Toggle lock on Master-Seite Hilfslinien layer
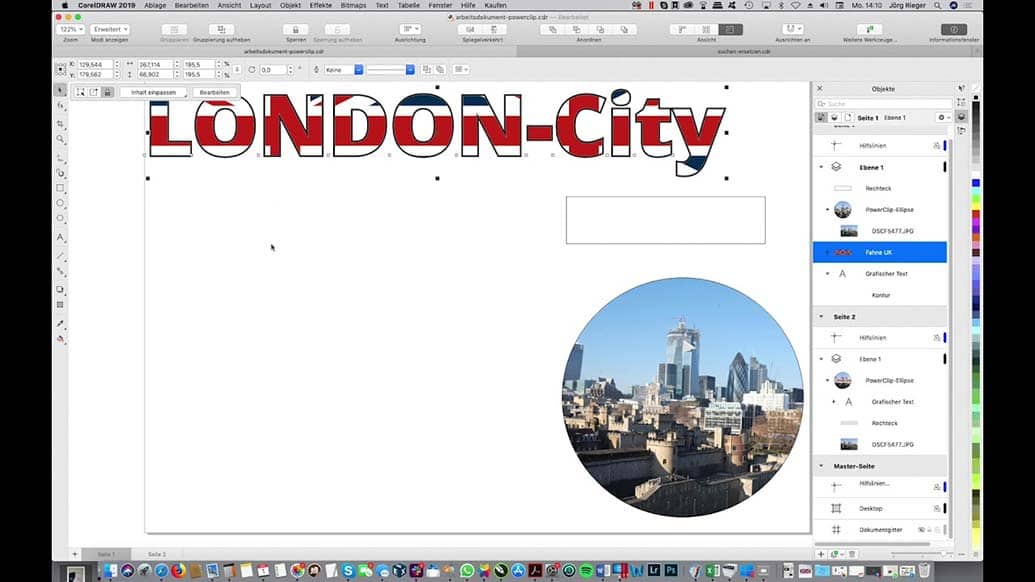1035x582 pixels. [936, 487]
